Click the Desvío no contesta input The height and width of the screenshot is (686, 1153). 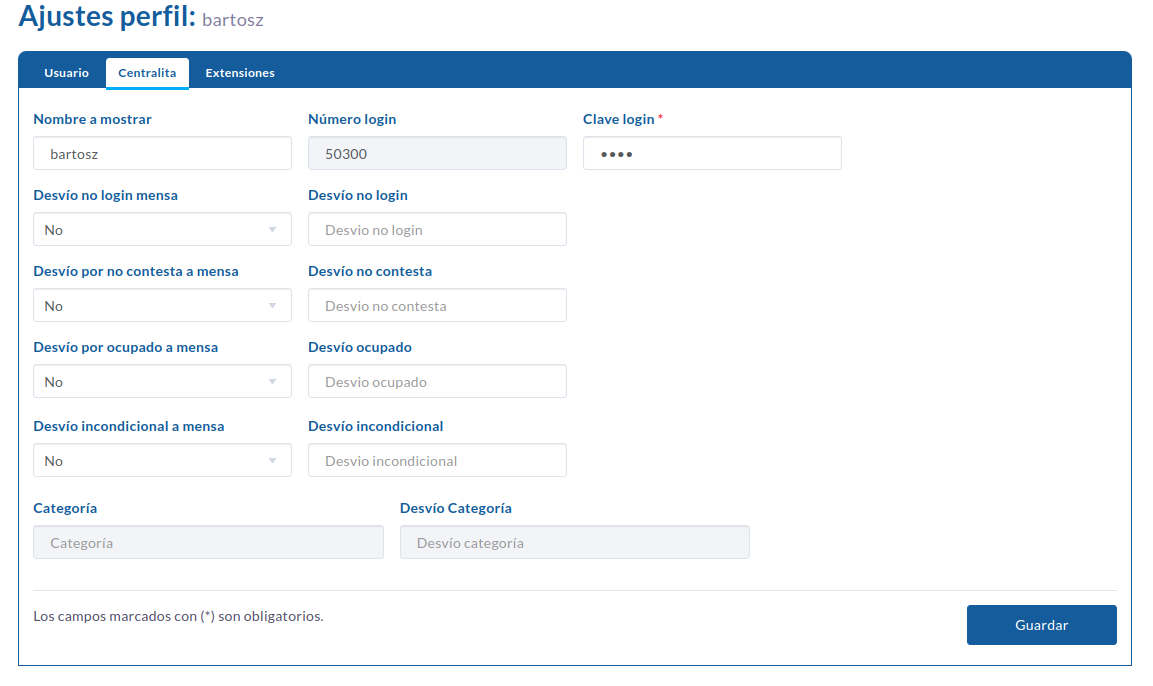(438, 305)
